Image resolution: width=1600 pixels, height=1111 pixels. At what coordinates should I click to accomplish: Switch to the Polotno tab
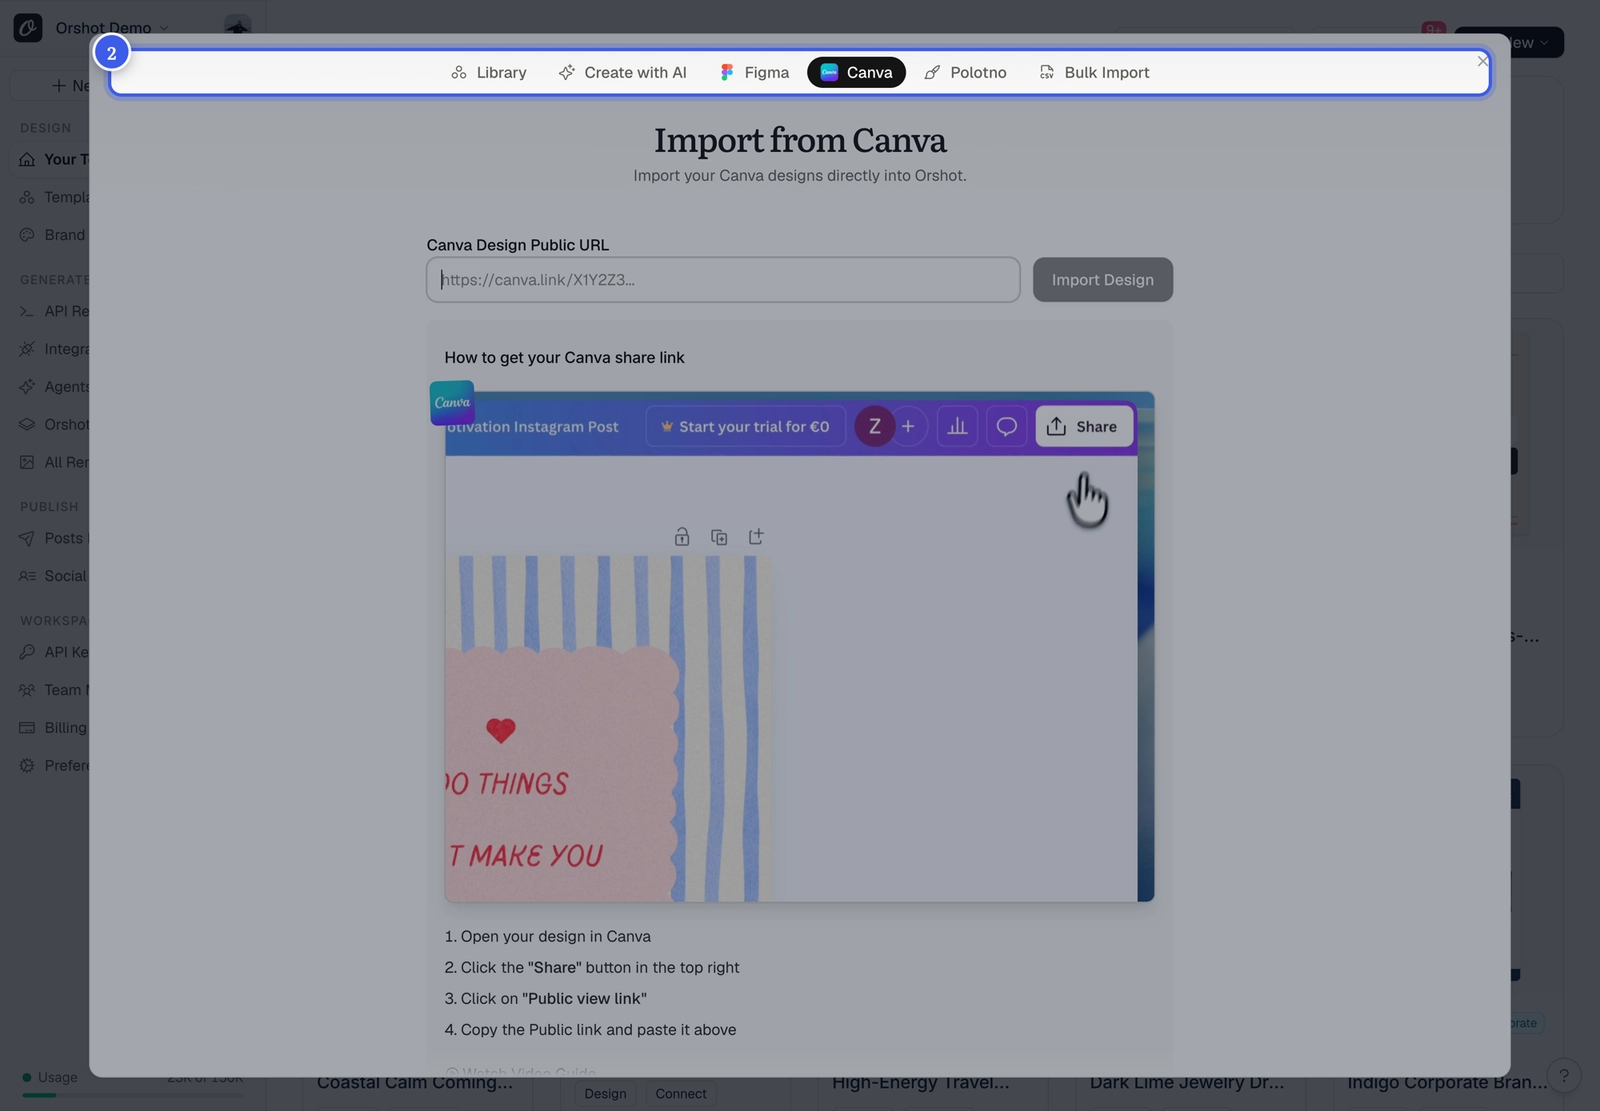(965, 72)
